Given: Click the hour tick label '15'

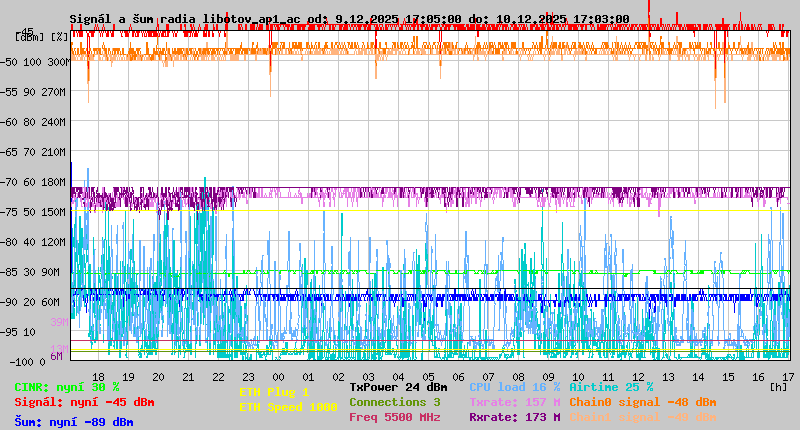Looking at the screenshot, I should pos(728,377).
